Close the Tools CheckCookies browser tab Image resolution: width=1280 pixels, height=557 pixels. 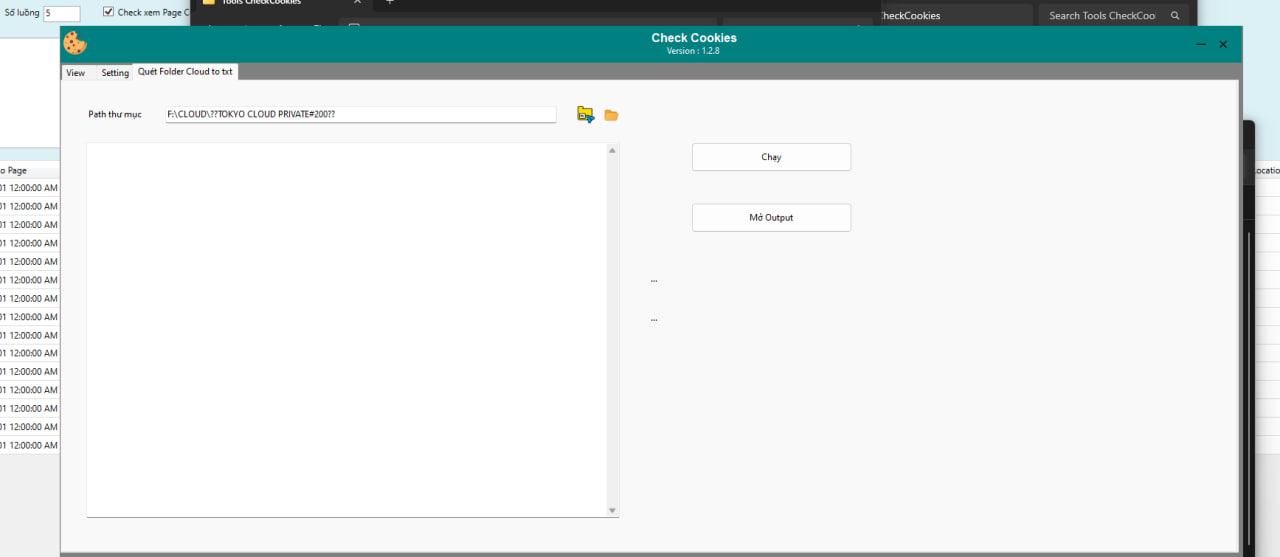(358, 2)
